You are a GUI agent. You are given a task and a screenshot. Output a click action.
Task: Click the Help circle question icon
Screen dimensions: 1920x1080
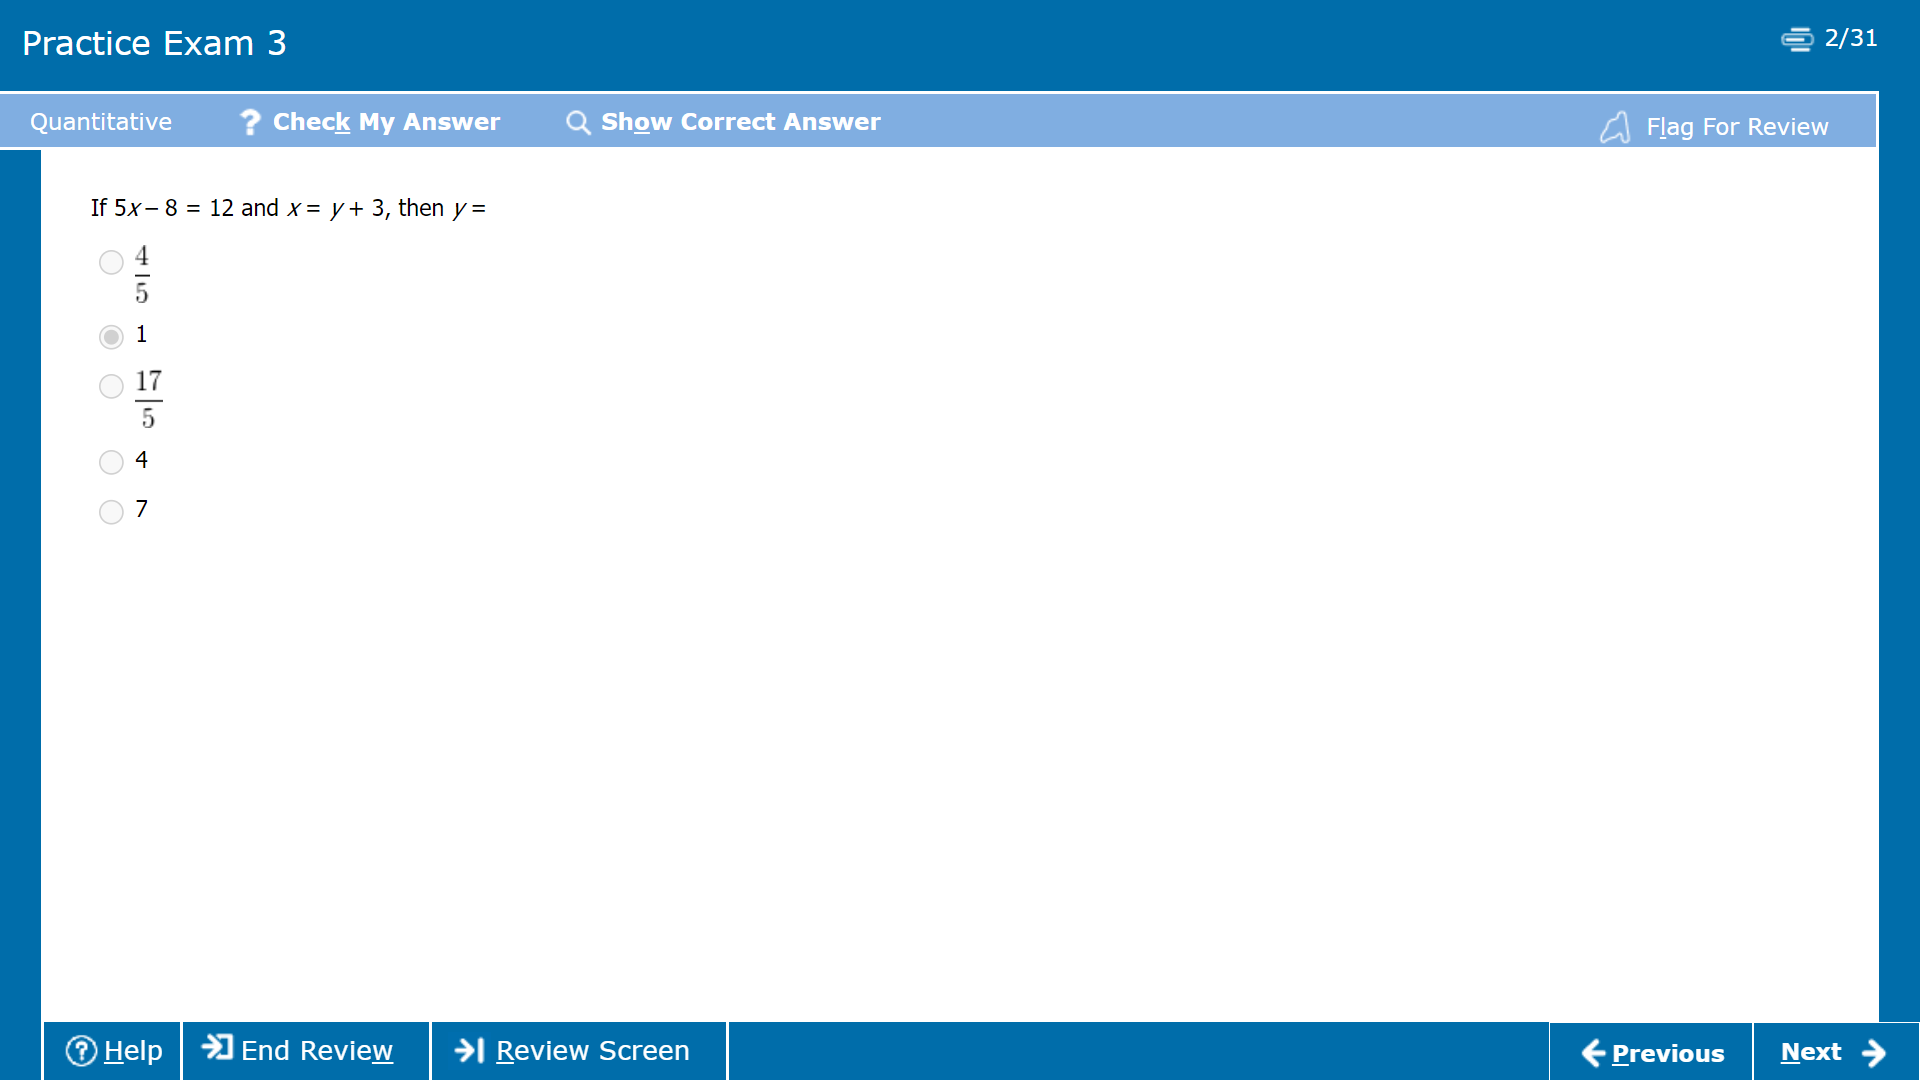[81, 1051]
